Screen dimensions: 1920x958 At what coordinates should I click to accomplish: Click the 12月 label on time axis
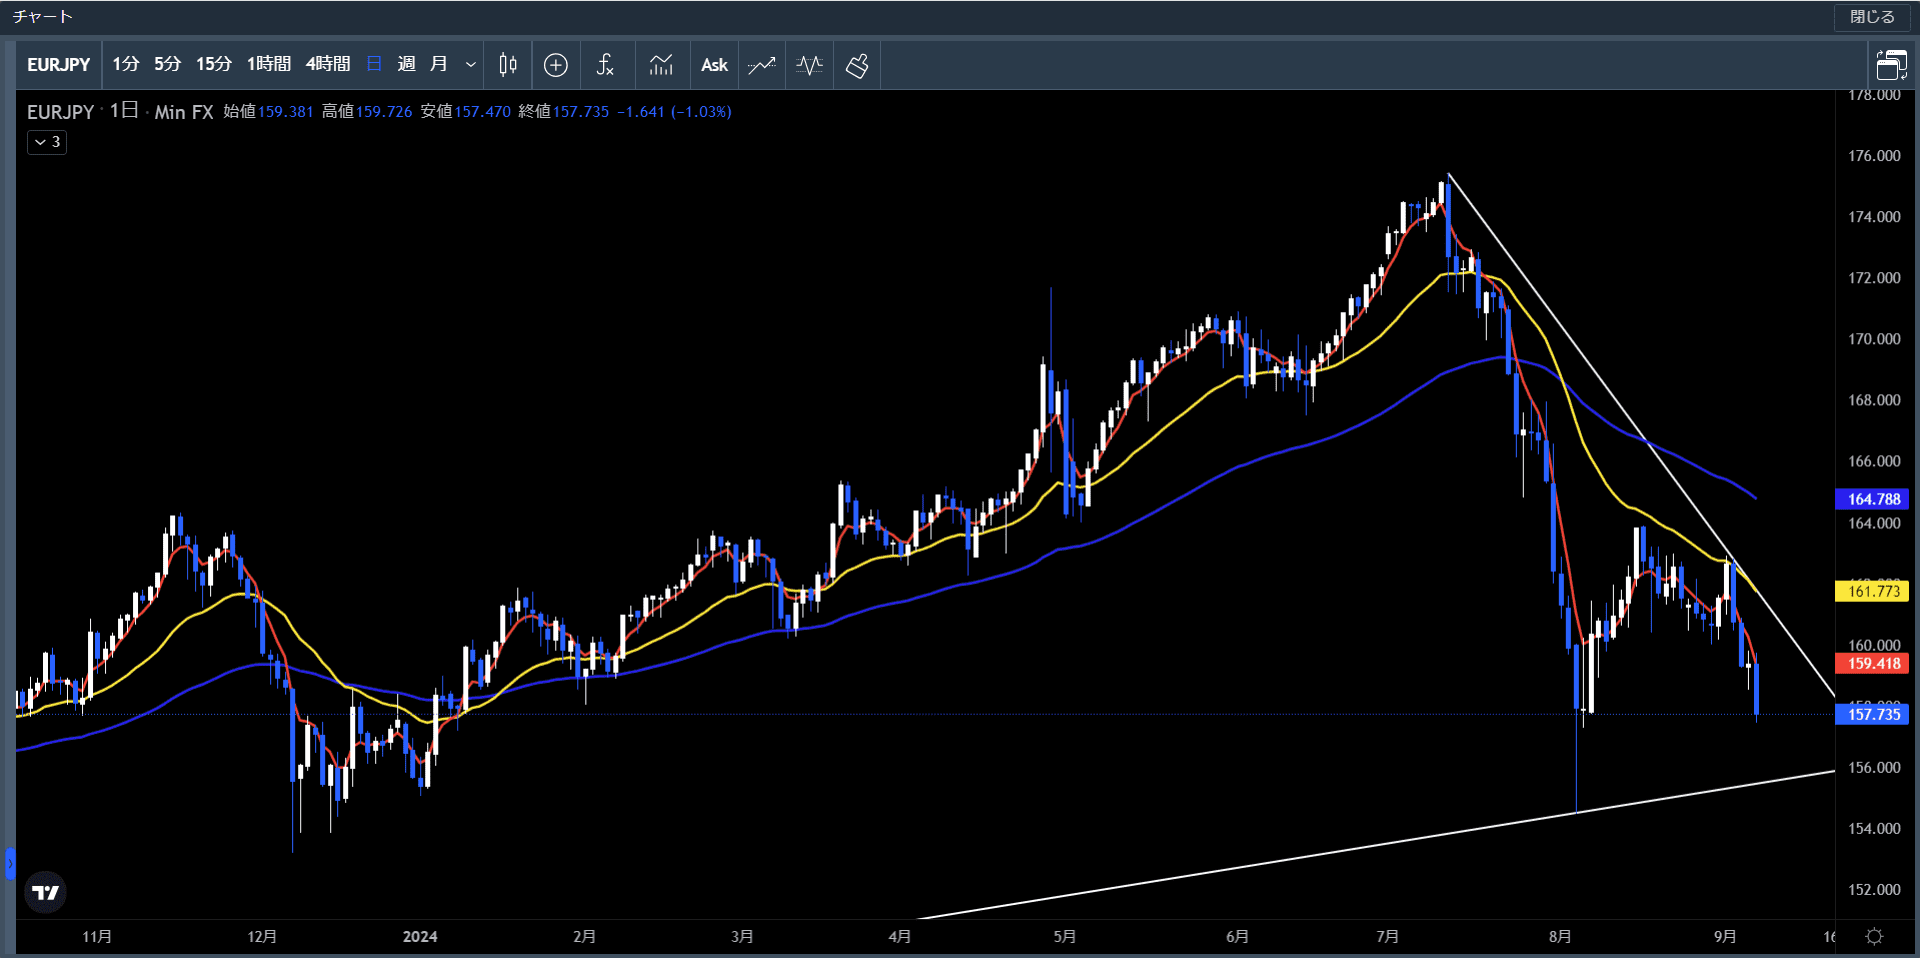(262, 937)
